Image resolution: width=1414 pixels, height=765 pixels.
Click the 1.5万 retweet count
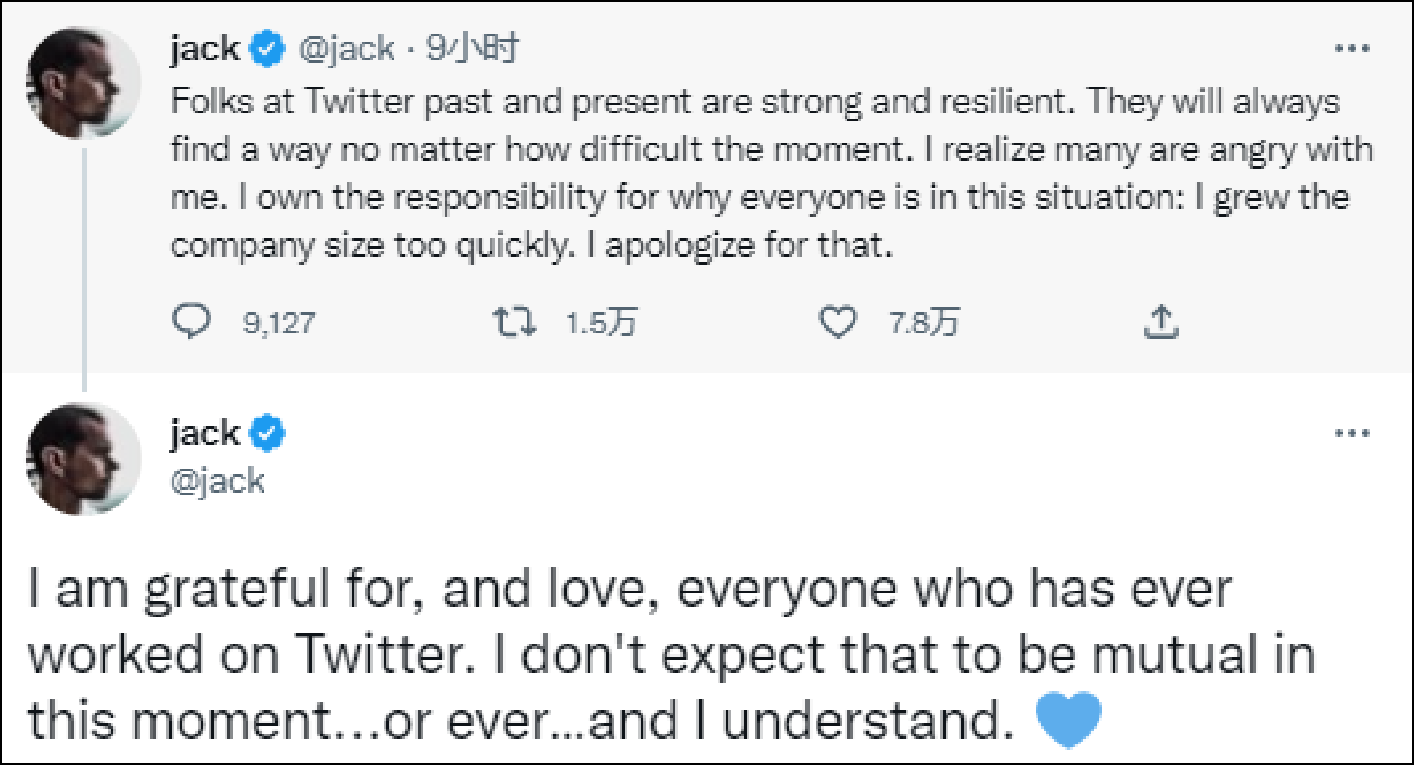click(600, 322)
